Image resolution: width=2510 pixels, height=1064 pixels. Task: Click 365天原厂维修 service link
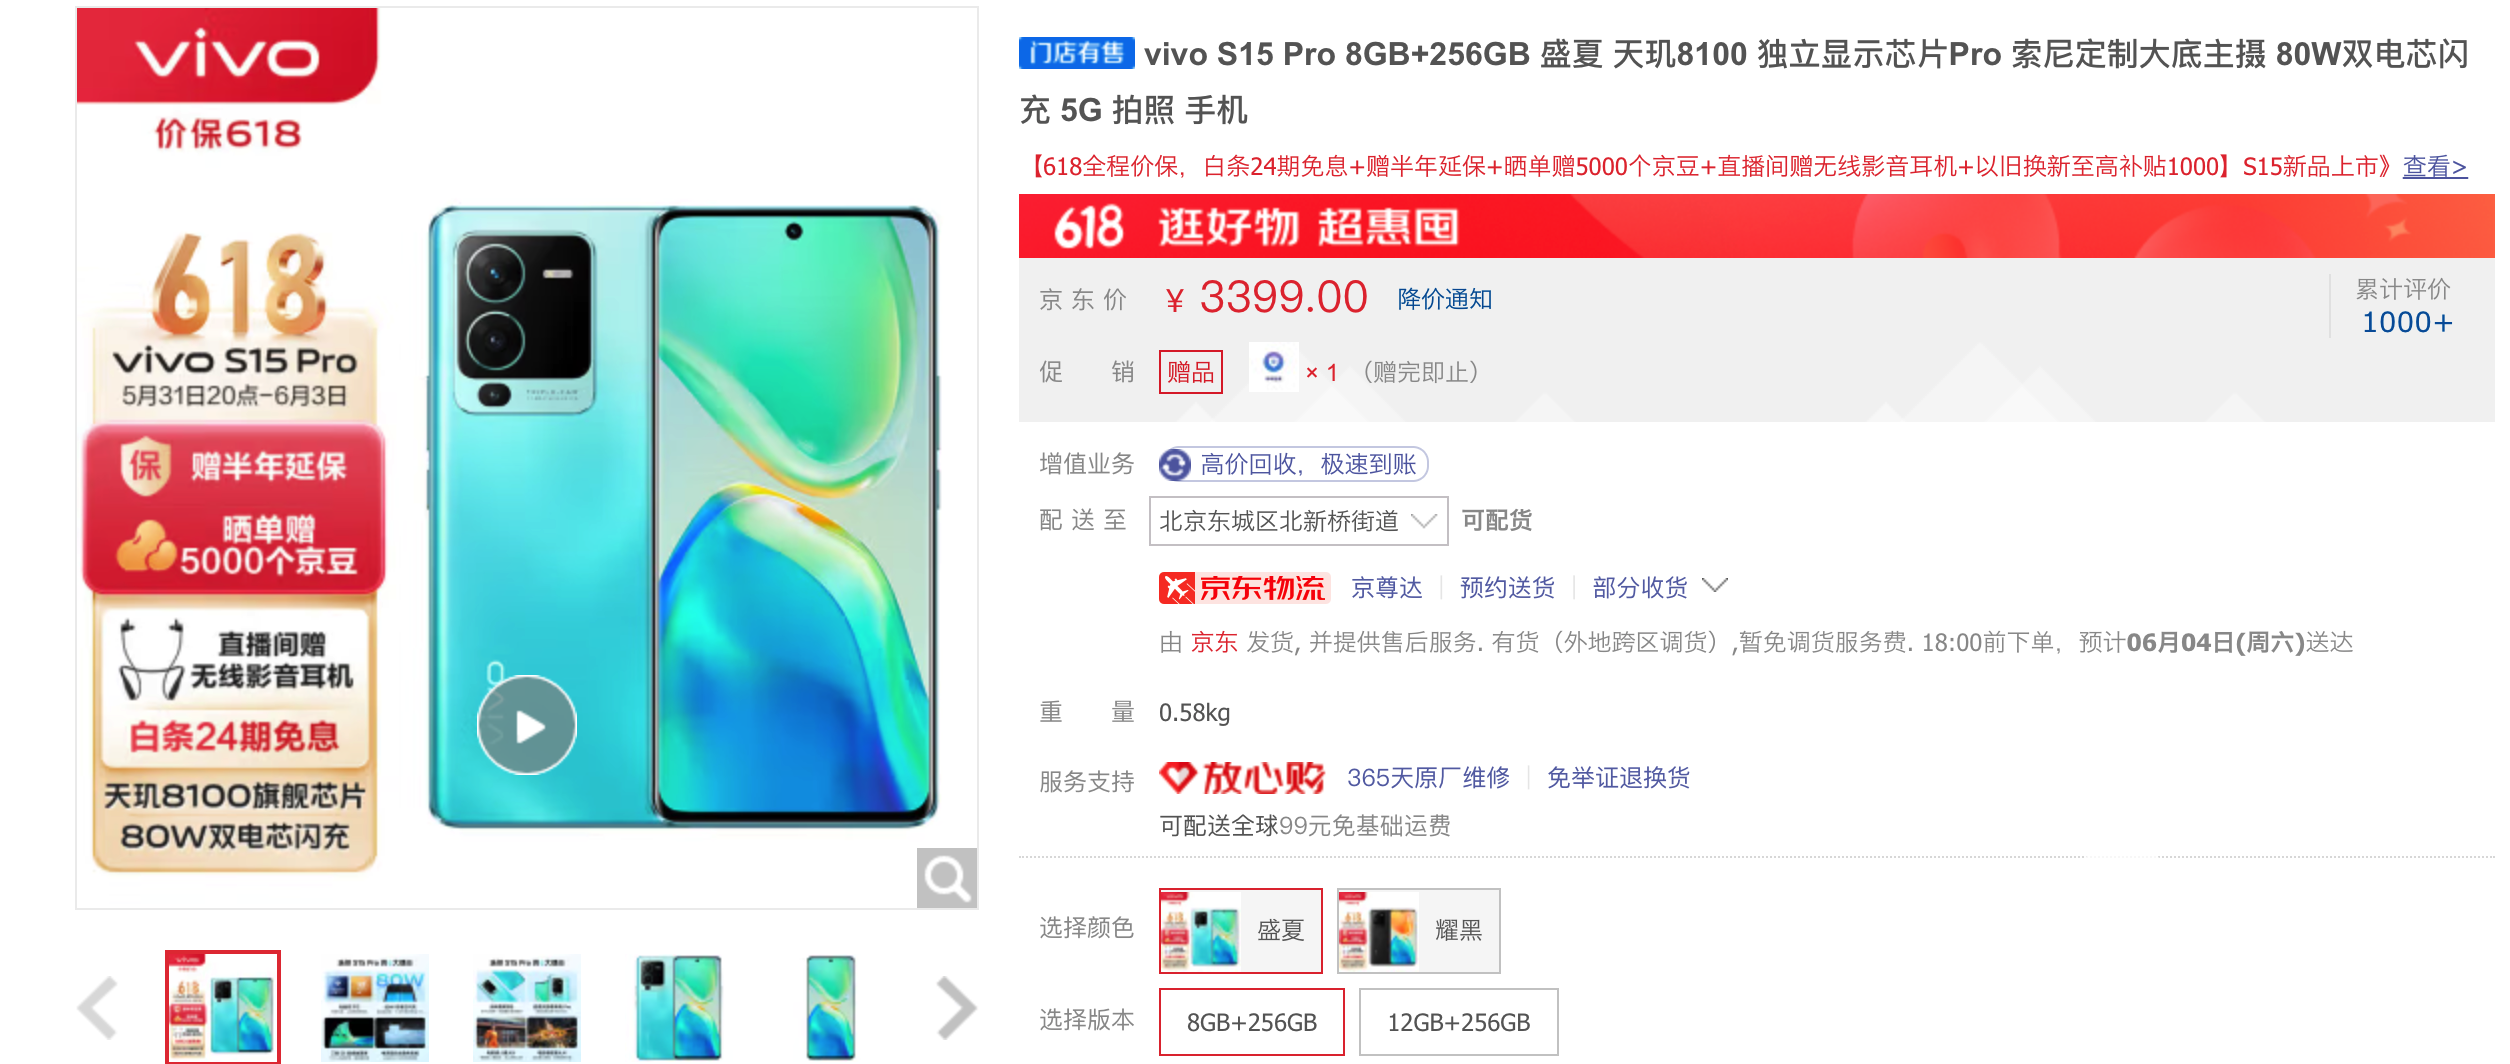pos(1428,777)
